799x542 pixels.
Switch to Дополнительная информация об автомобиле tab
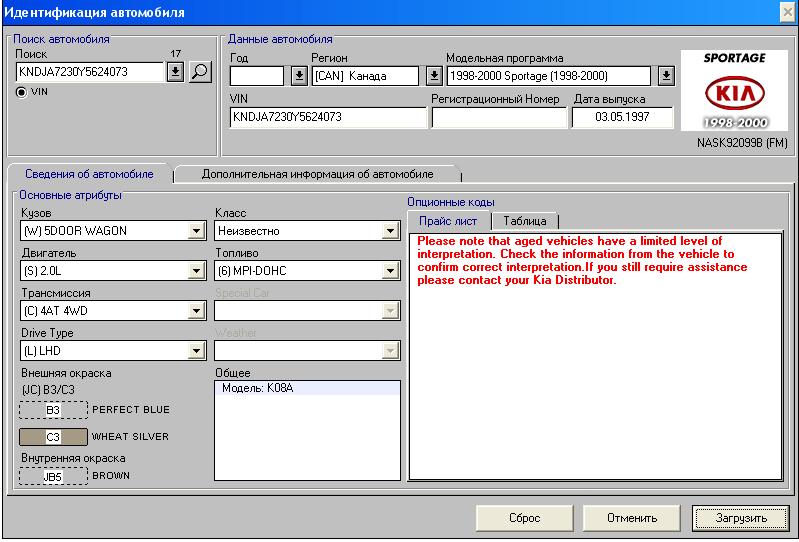point(317,174)
